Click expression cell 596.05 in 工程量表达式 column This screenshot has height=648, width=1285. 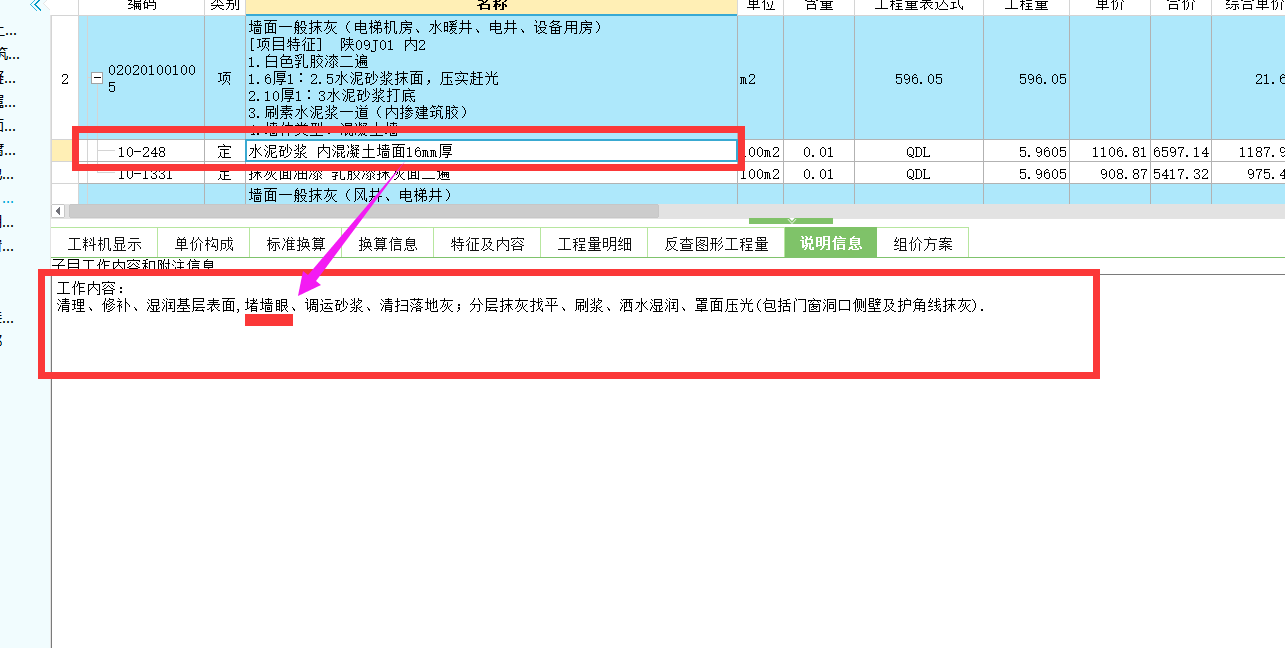coord(918,79)
